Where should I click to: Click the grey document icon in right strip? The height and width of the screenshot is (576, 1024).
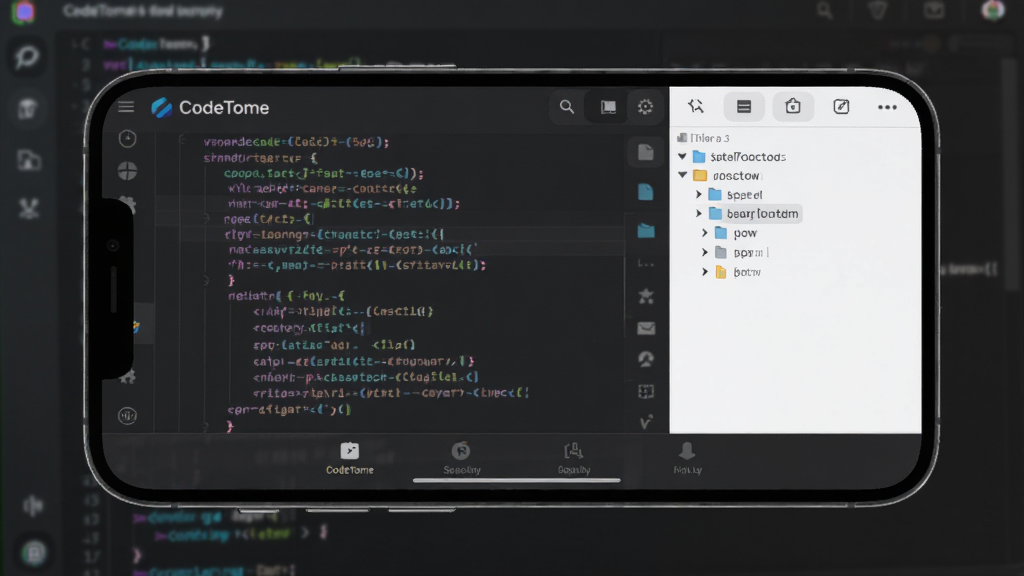(646, 152)
